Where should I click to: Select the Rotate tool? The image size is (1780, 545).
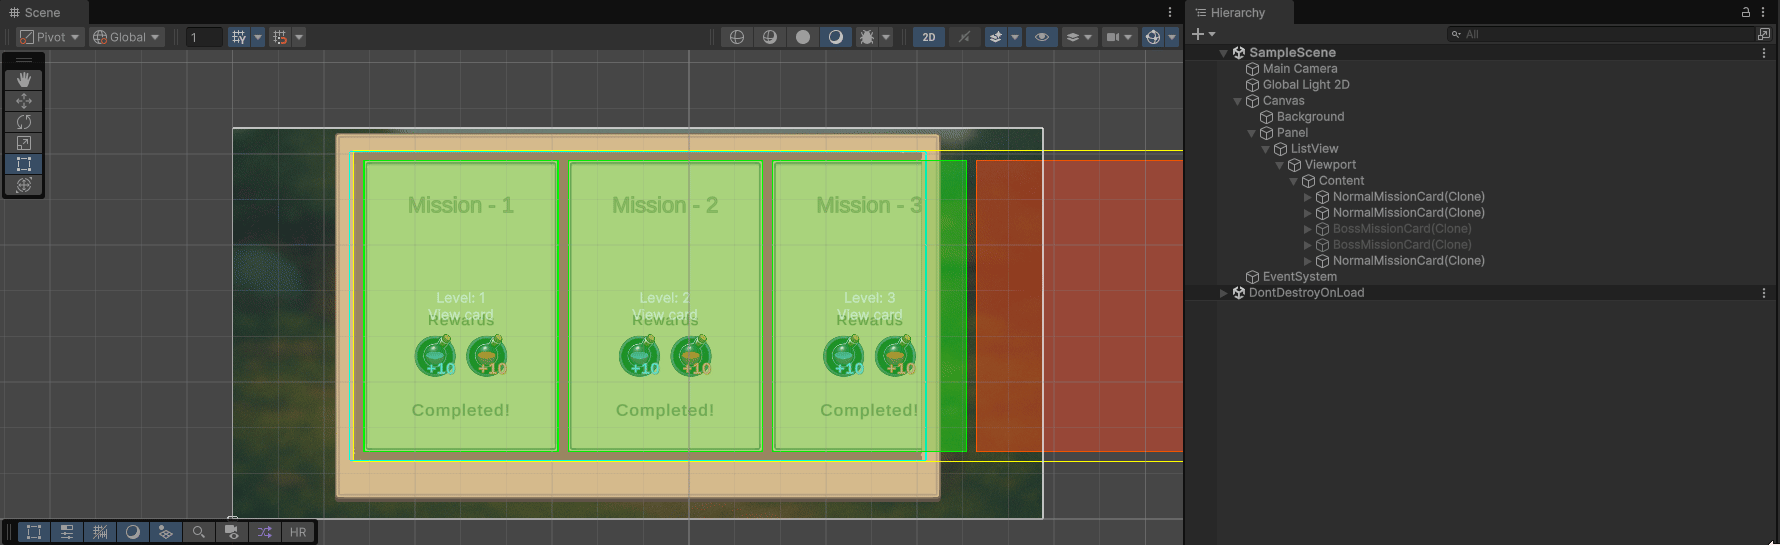click(24, 122)
